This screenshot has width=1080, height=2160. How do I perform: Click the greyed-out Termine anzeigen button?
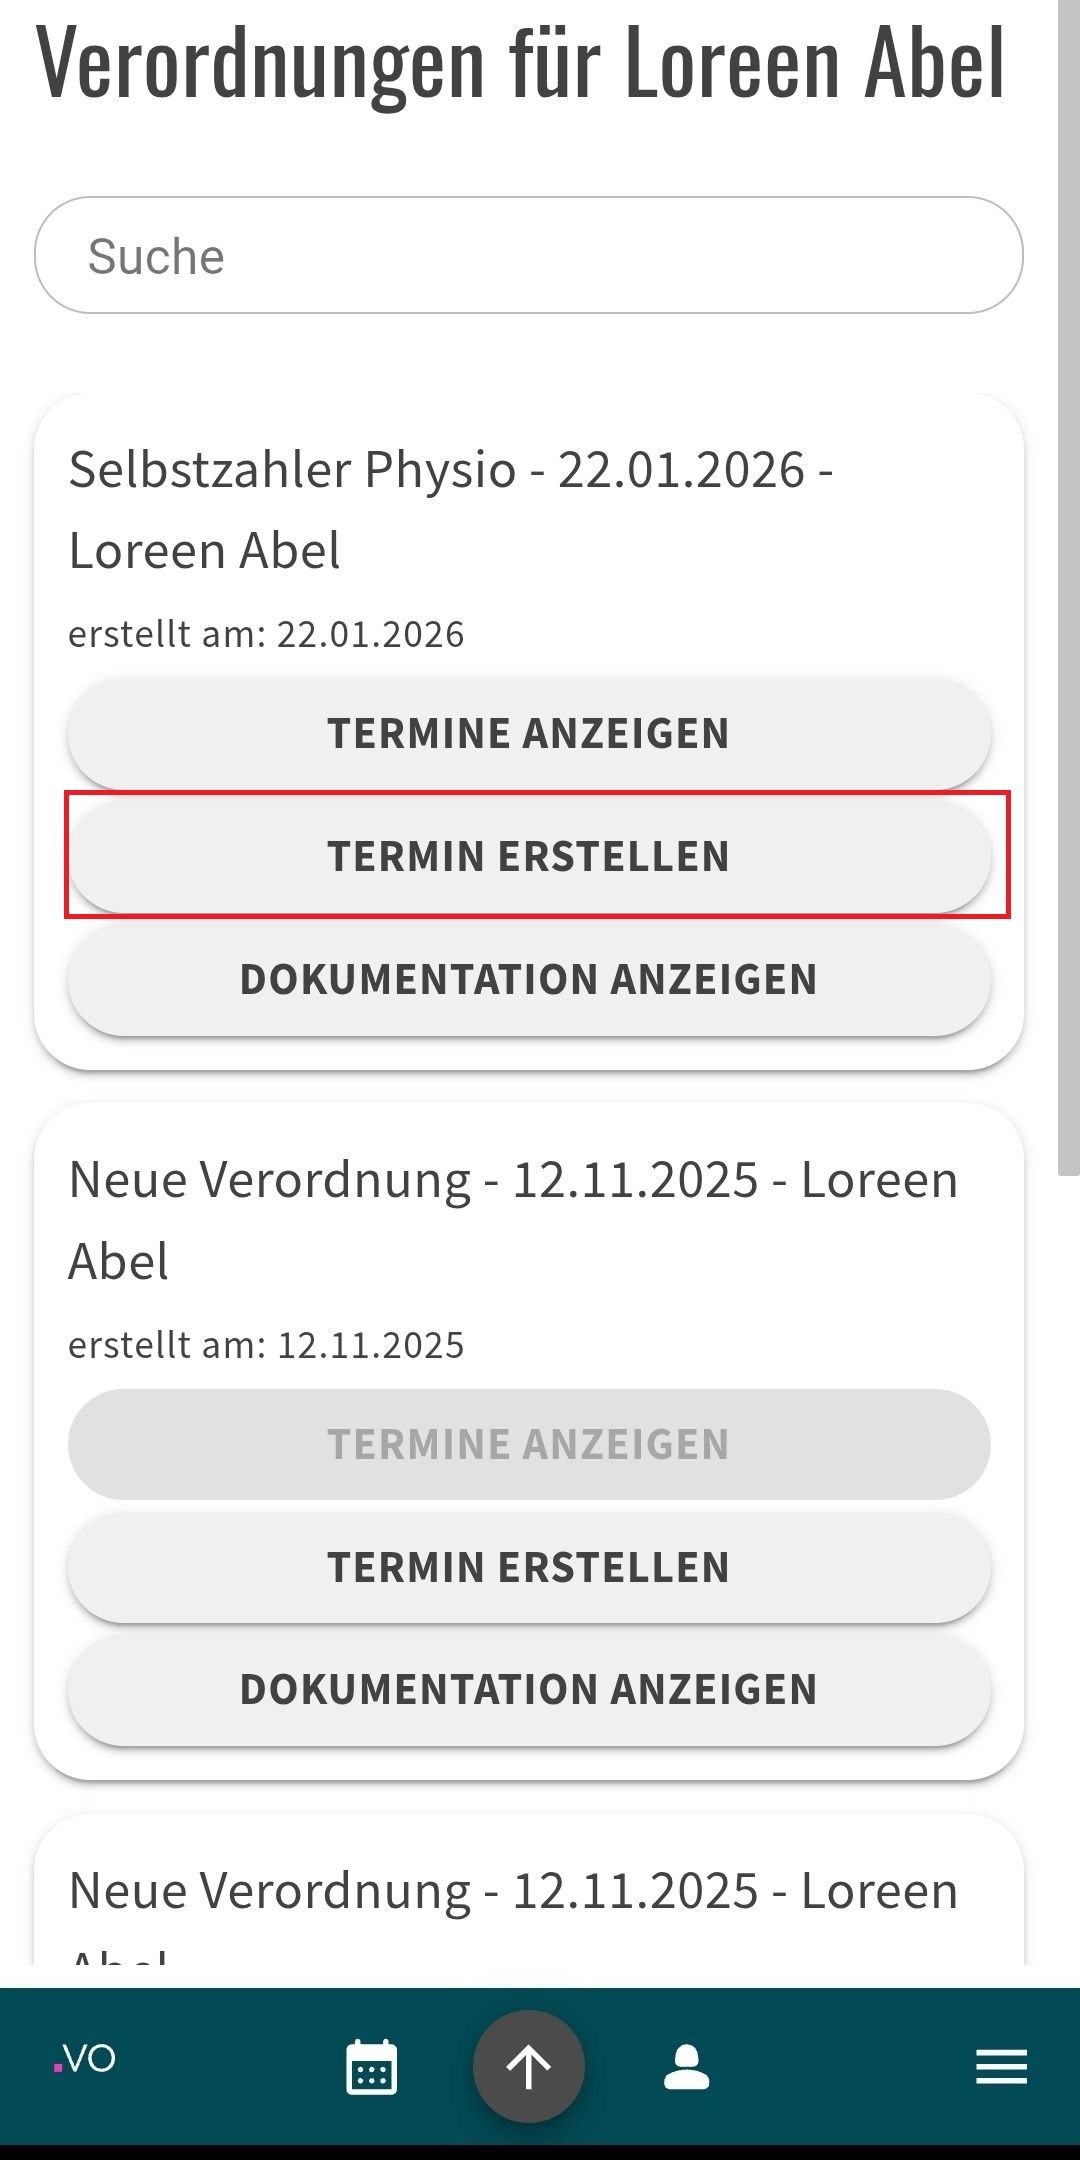528,1444
